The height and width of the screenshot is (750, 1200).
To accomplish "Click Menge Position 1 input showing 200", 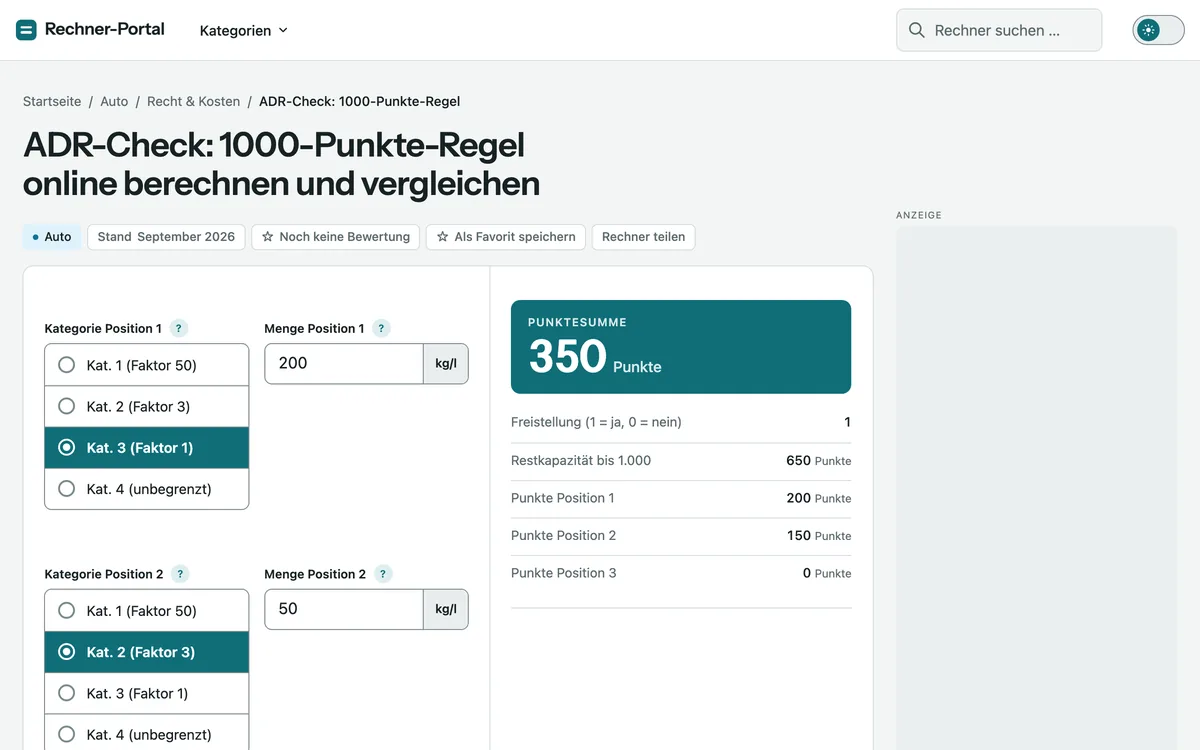I will (344, 364).
